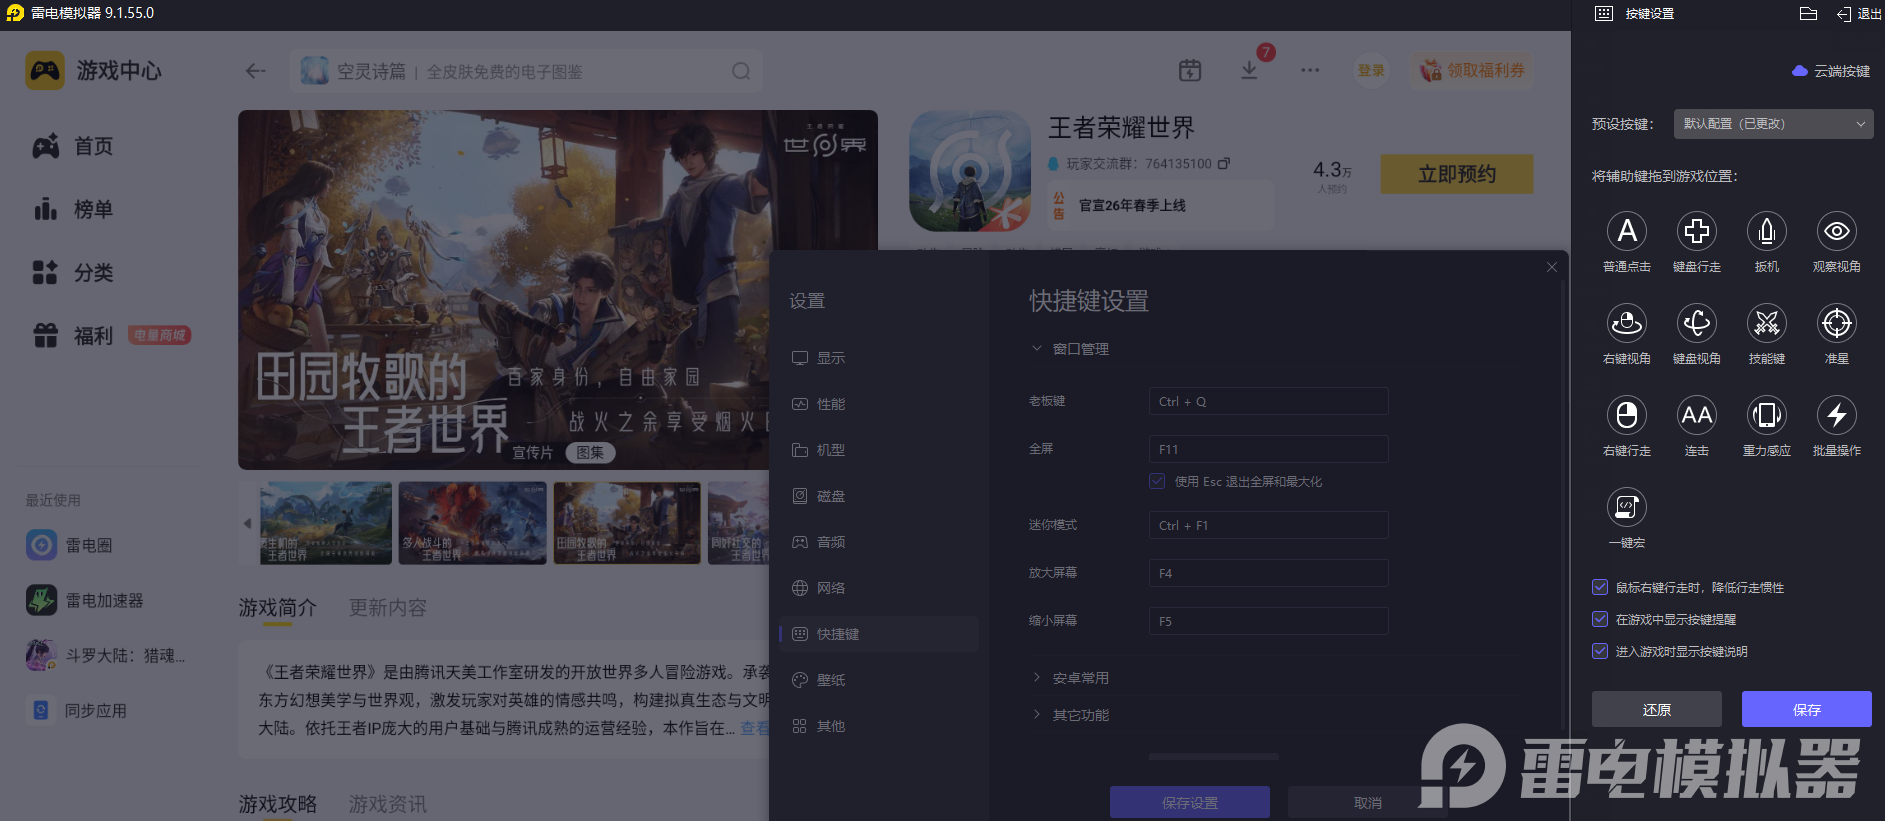The image size is (1885, 821).
Task: Expand the 安卓常用 section
Action: 1080,678
